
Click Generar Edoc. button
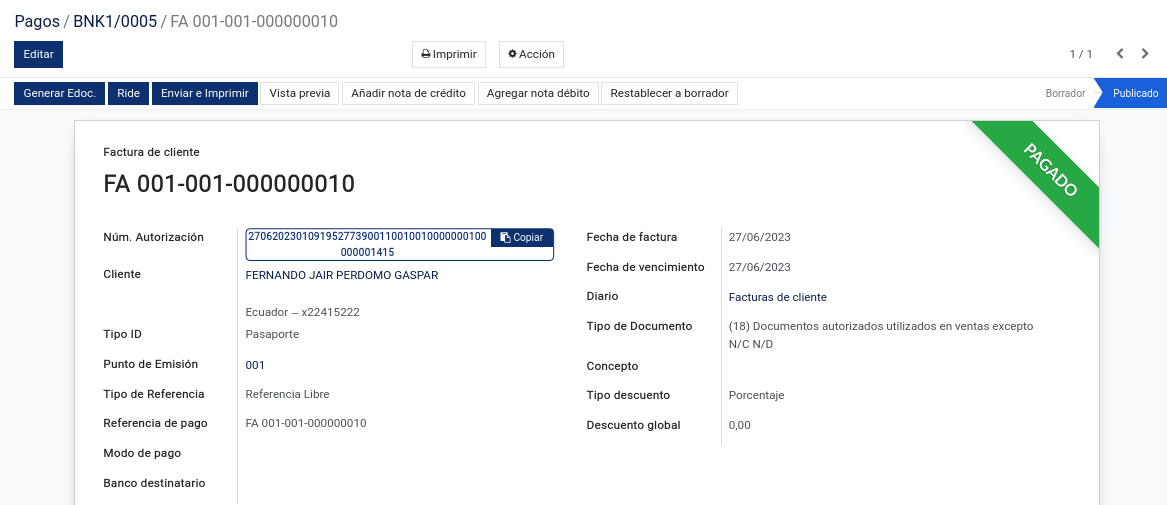tap(60, 94)
